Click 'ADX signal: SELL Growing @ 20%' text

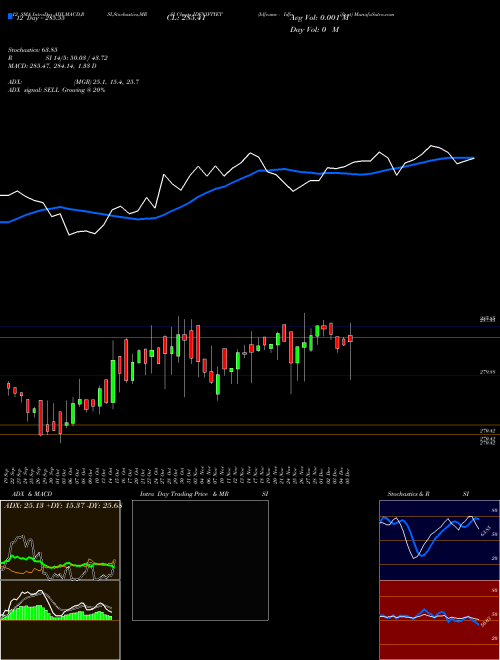(x=56, y=90)
